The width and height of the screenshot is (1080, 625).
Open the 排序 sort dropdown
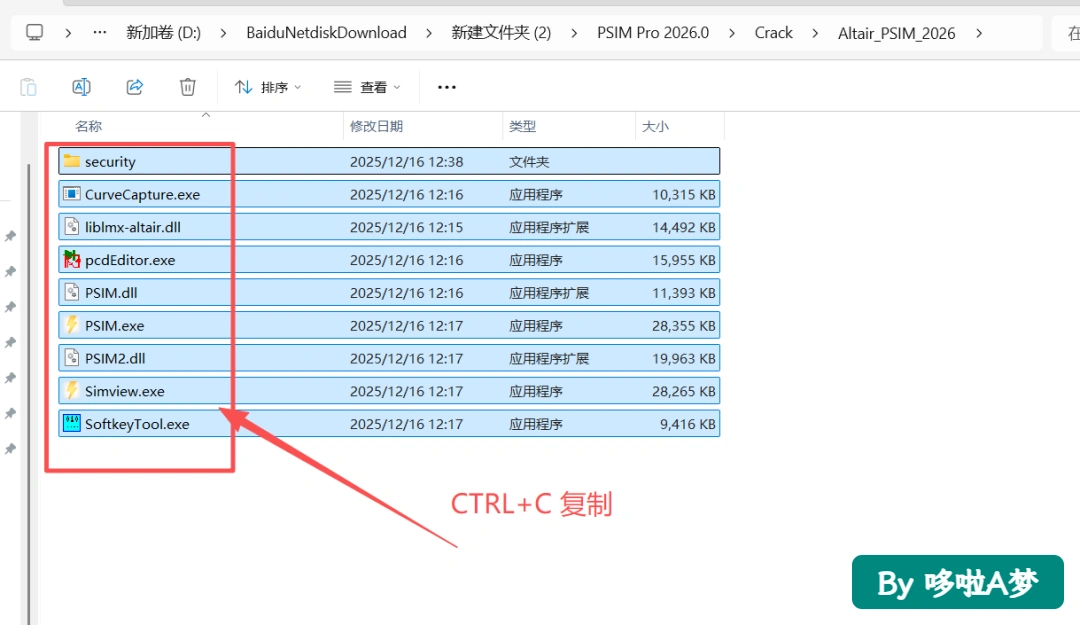click(x=268, y=87)
